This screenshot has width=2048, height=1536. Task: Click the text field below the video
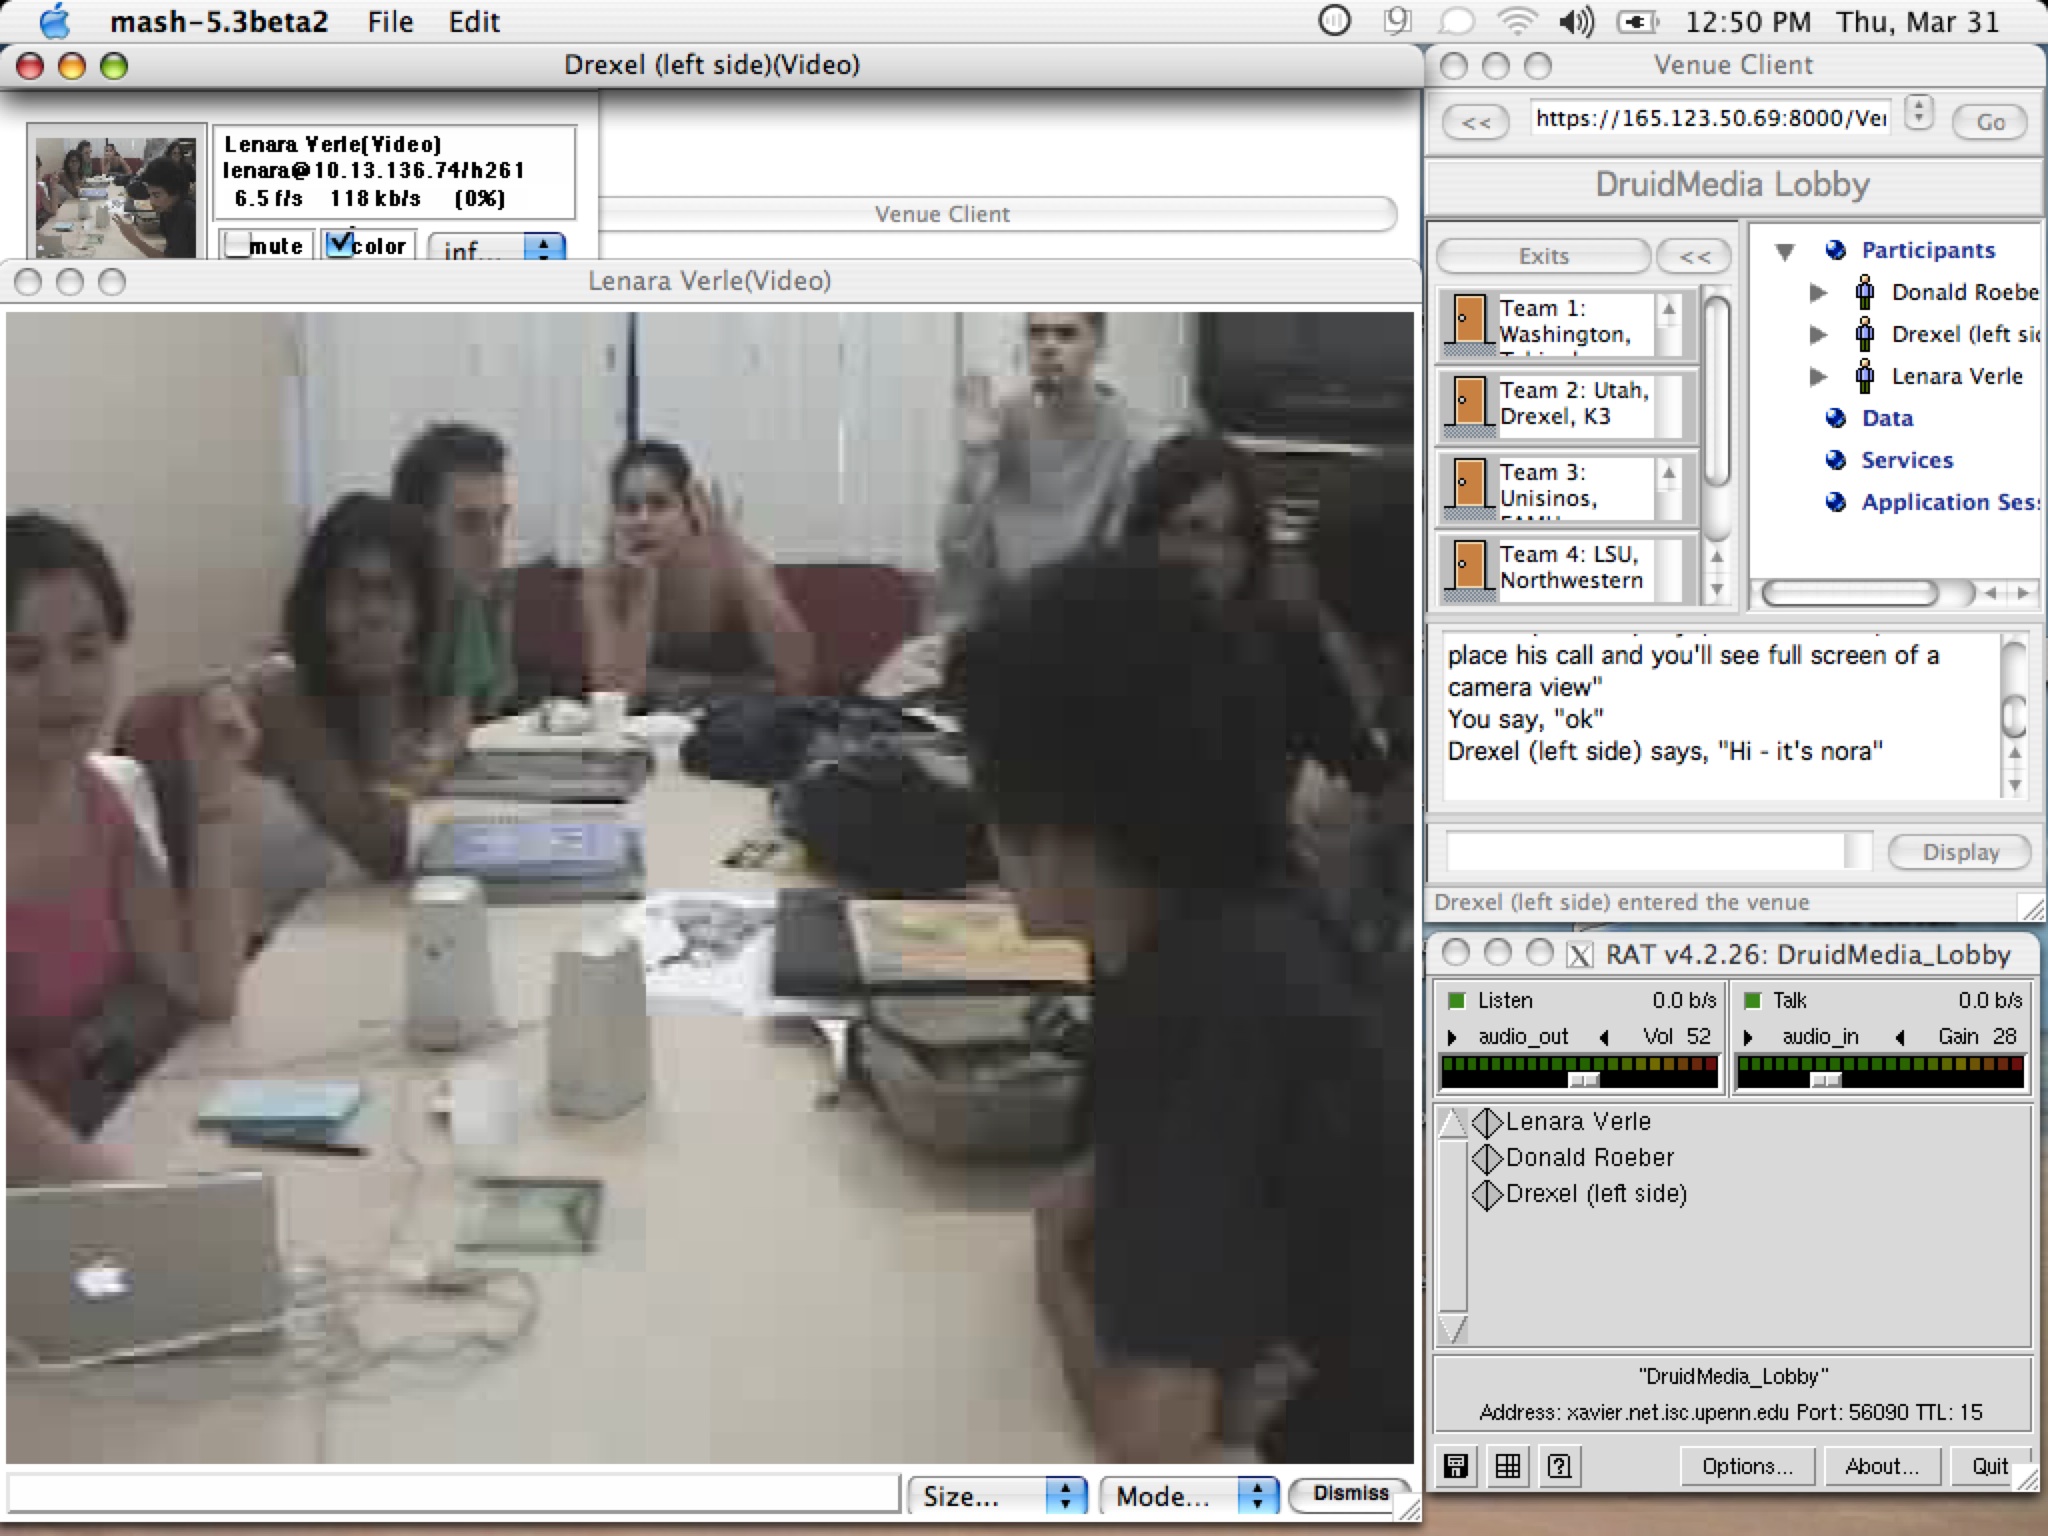[x=454, y=1494]
